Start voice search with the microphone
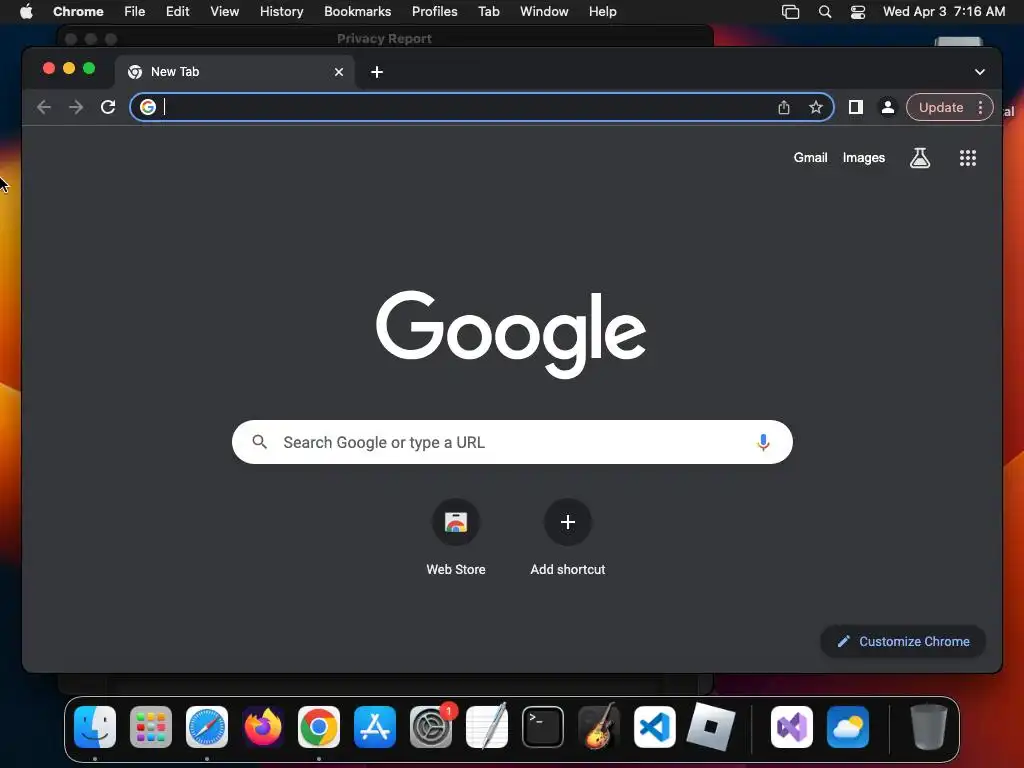 763,442
